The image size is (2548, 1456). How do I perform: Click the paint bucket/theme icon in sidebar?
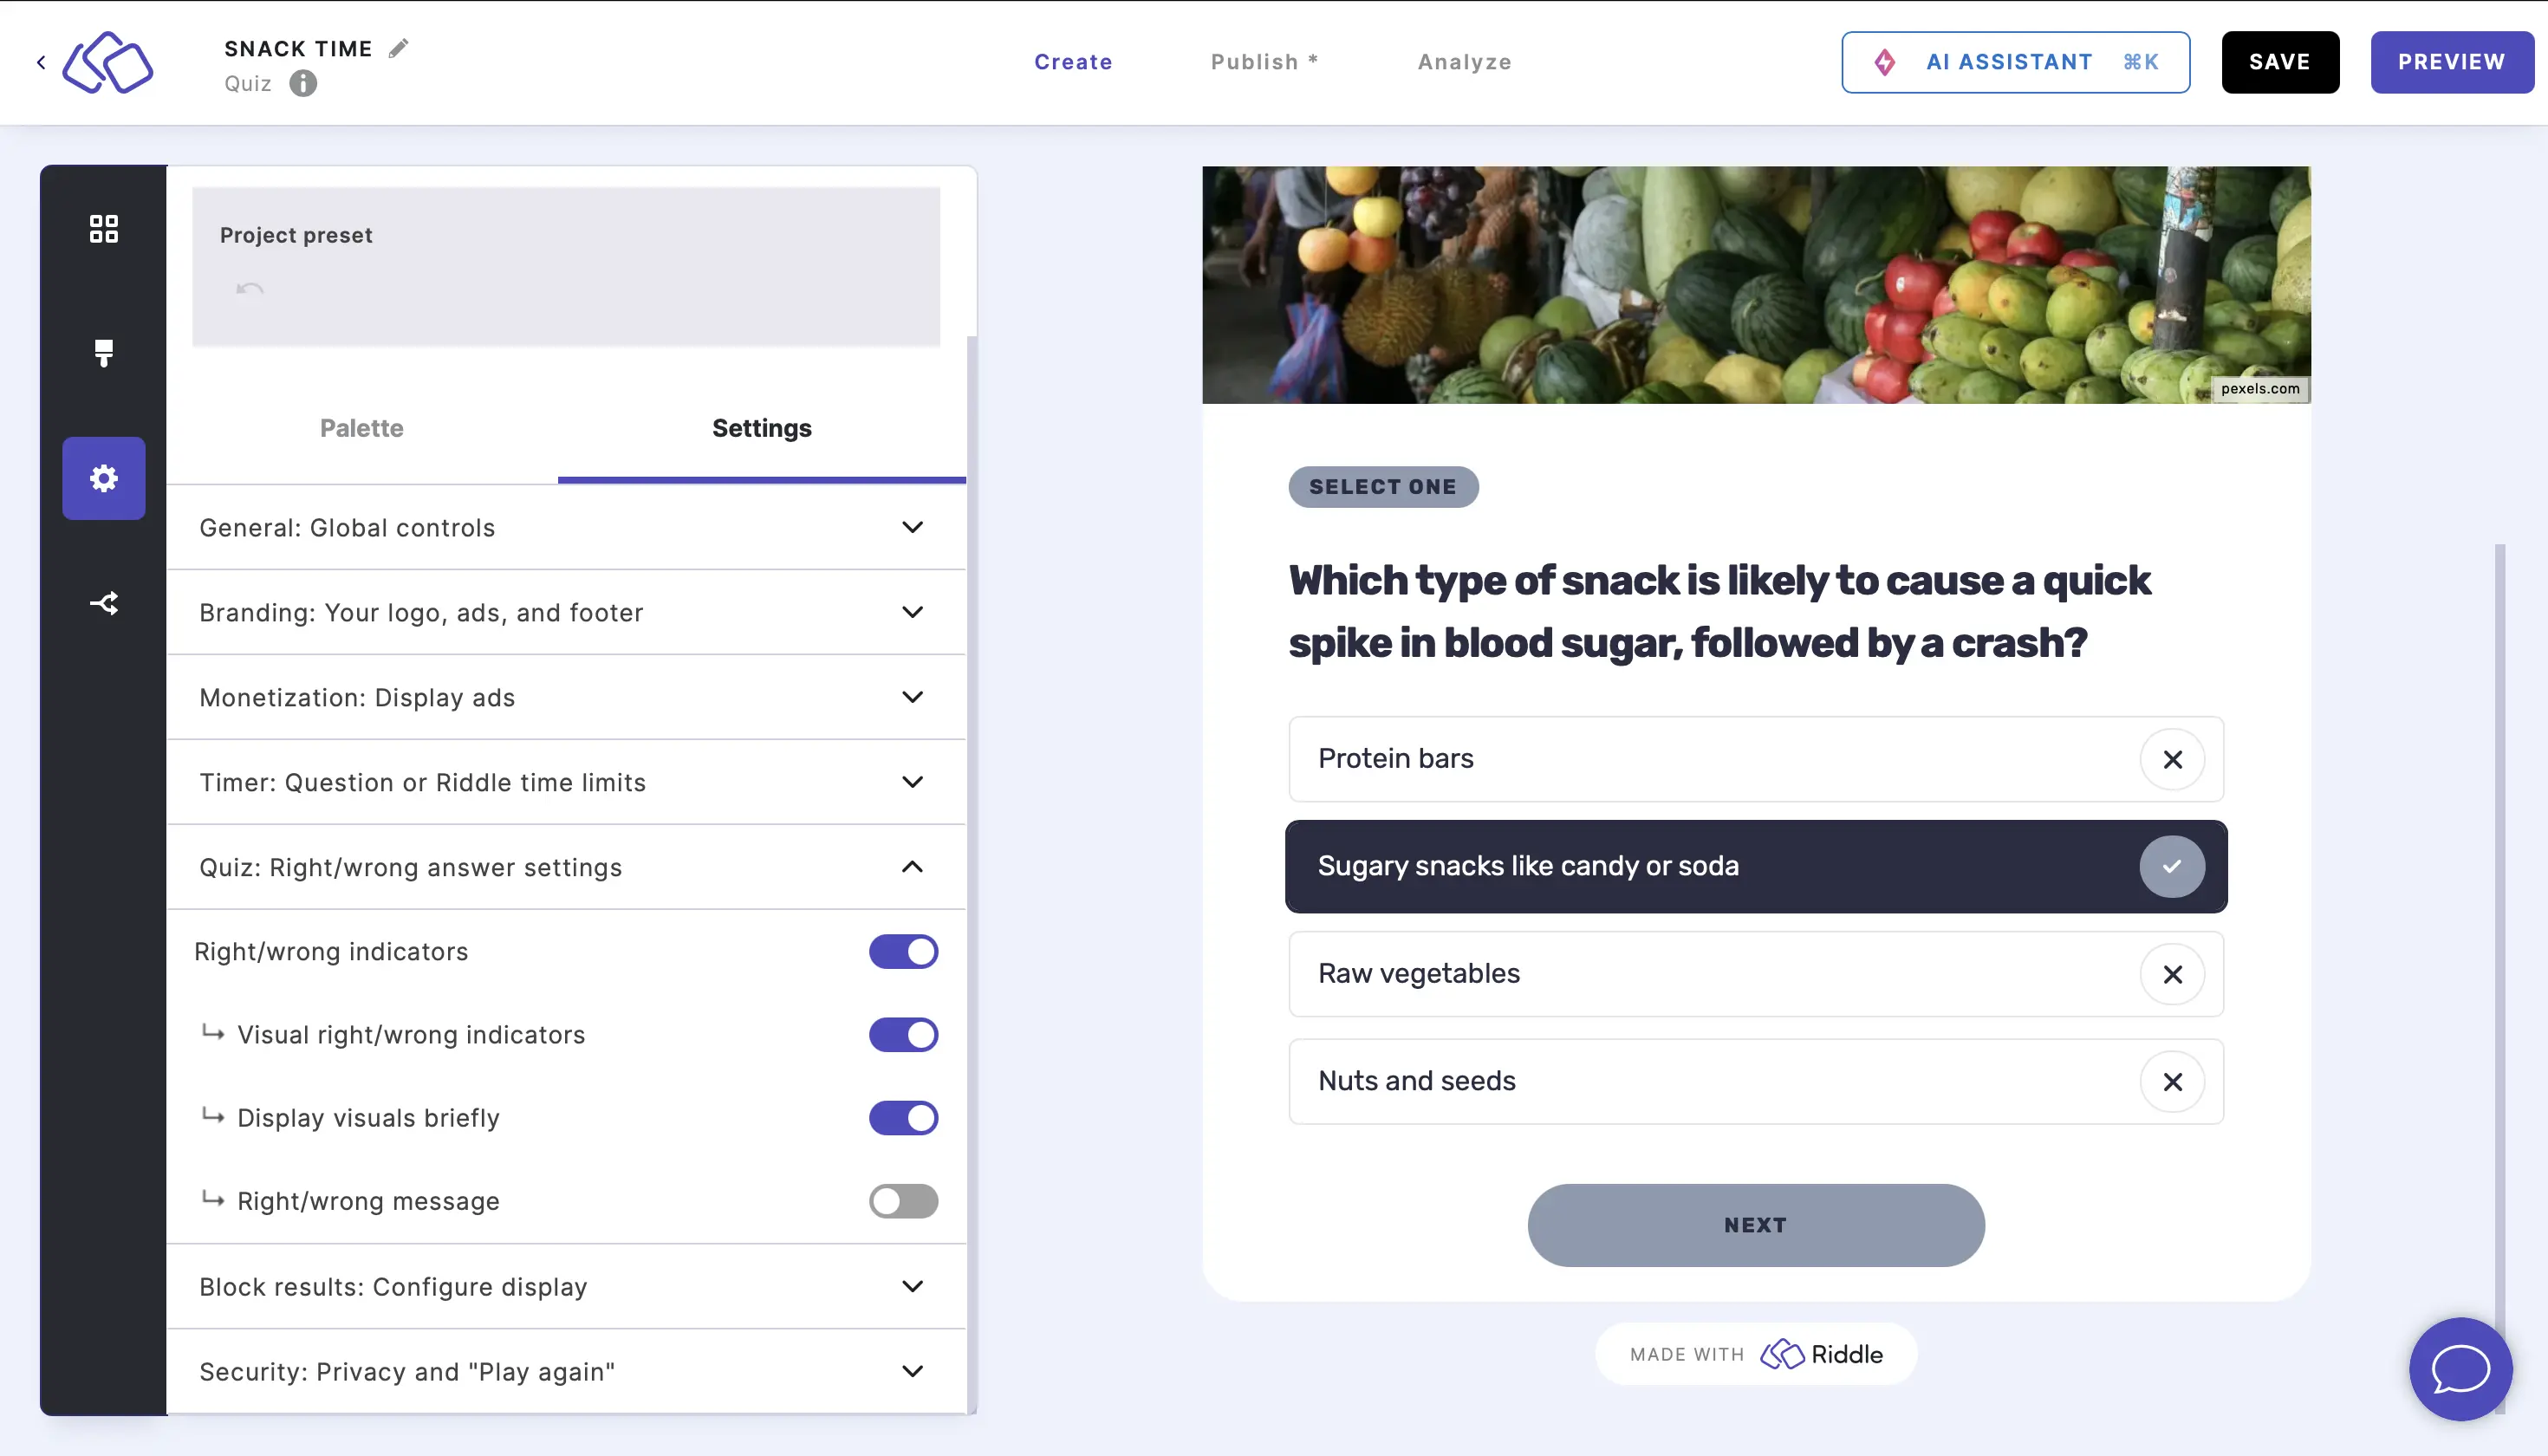(x=103, y=354)
